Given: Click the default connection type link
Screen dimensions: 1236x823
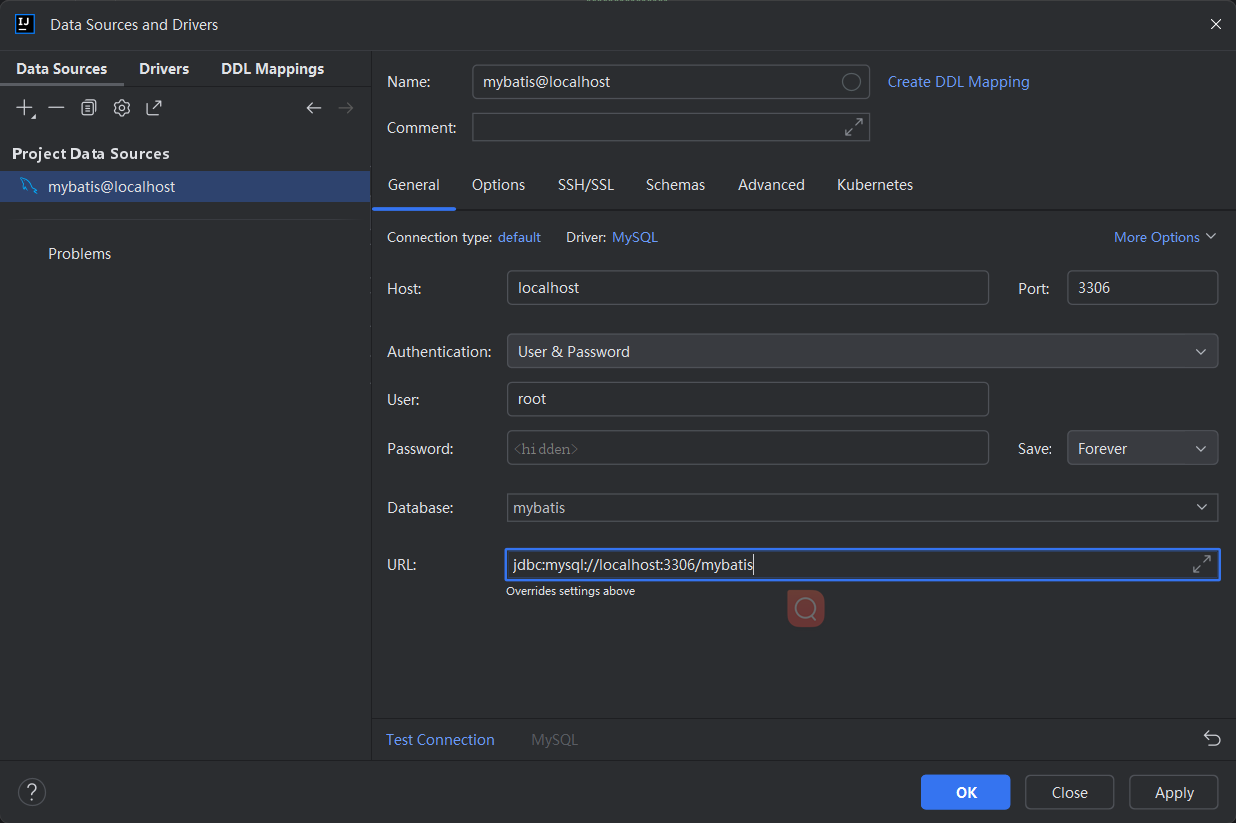Looking at the screenshot, I should point(519,237).
